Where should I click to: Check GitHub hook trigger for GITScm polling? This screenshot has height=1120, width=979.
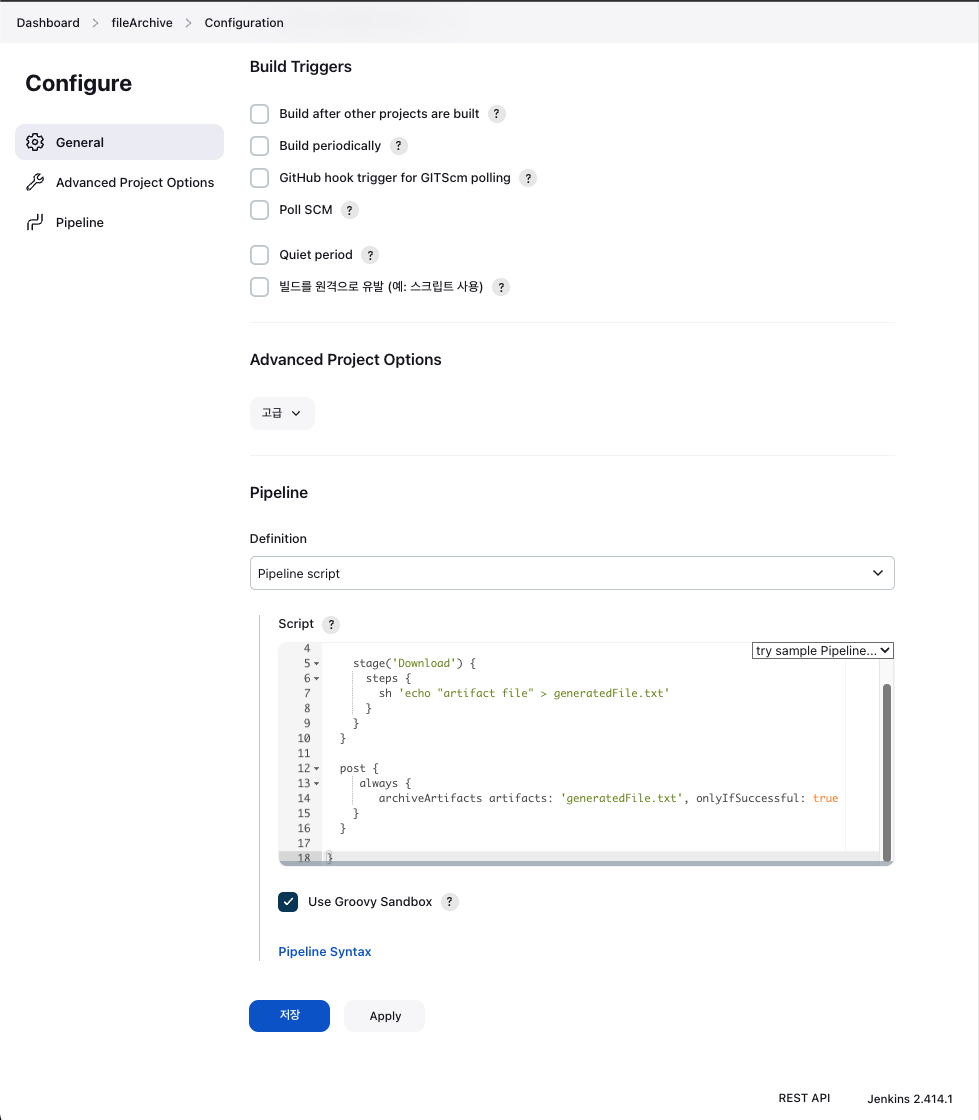click(x=259, y=178)
